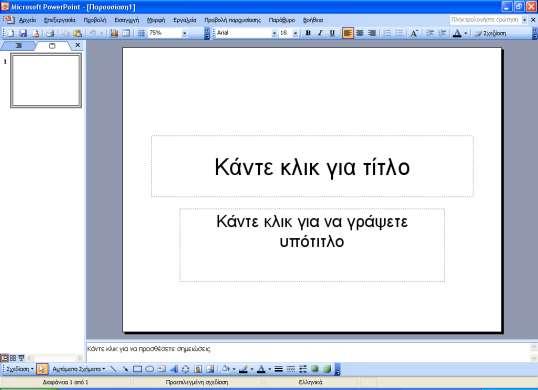Apply numbered list formatting
Screen dimensions: 538x390
[387, 33]
